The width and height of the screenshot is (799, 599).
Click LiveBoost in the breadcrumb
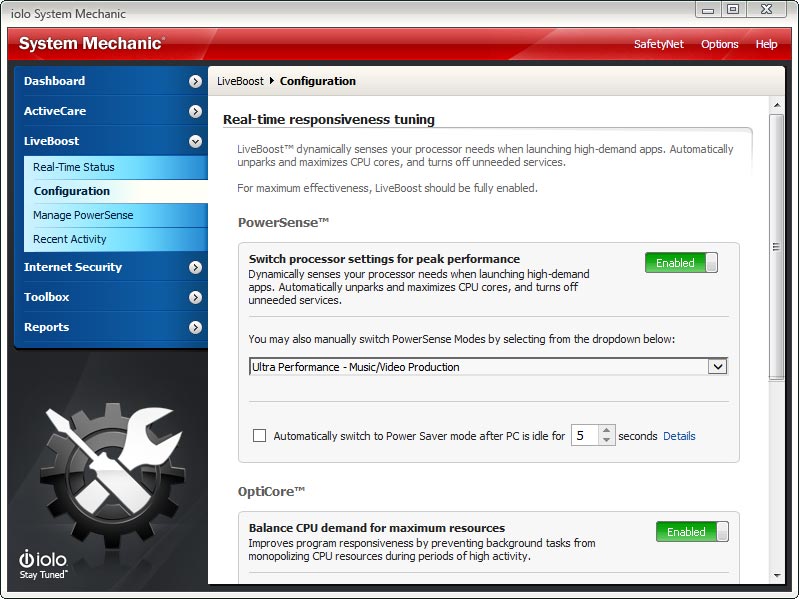[240, 81]
